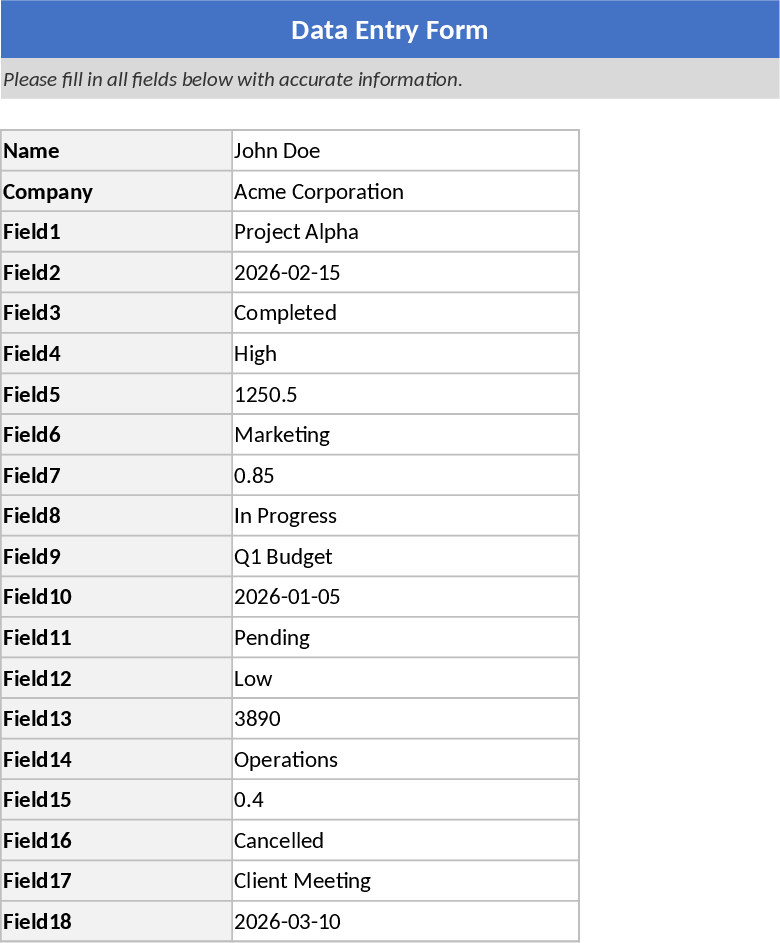Select the Field10 date 2026-01-05
Screen dimensions: 780x943
tap(405, 597)
